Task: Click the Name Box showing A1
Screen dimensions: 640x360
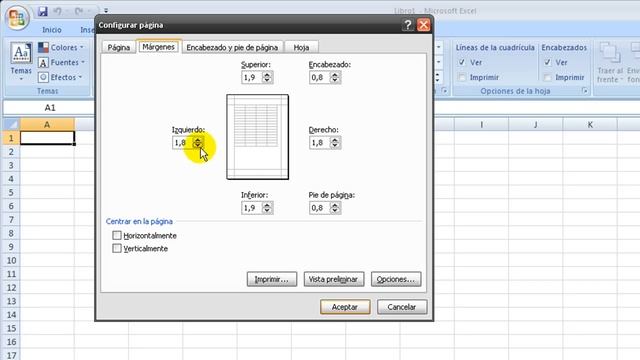Action: coord(49,108)
